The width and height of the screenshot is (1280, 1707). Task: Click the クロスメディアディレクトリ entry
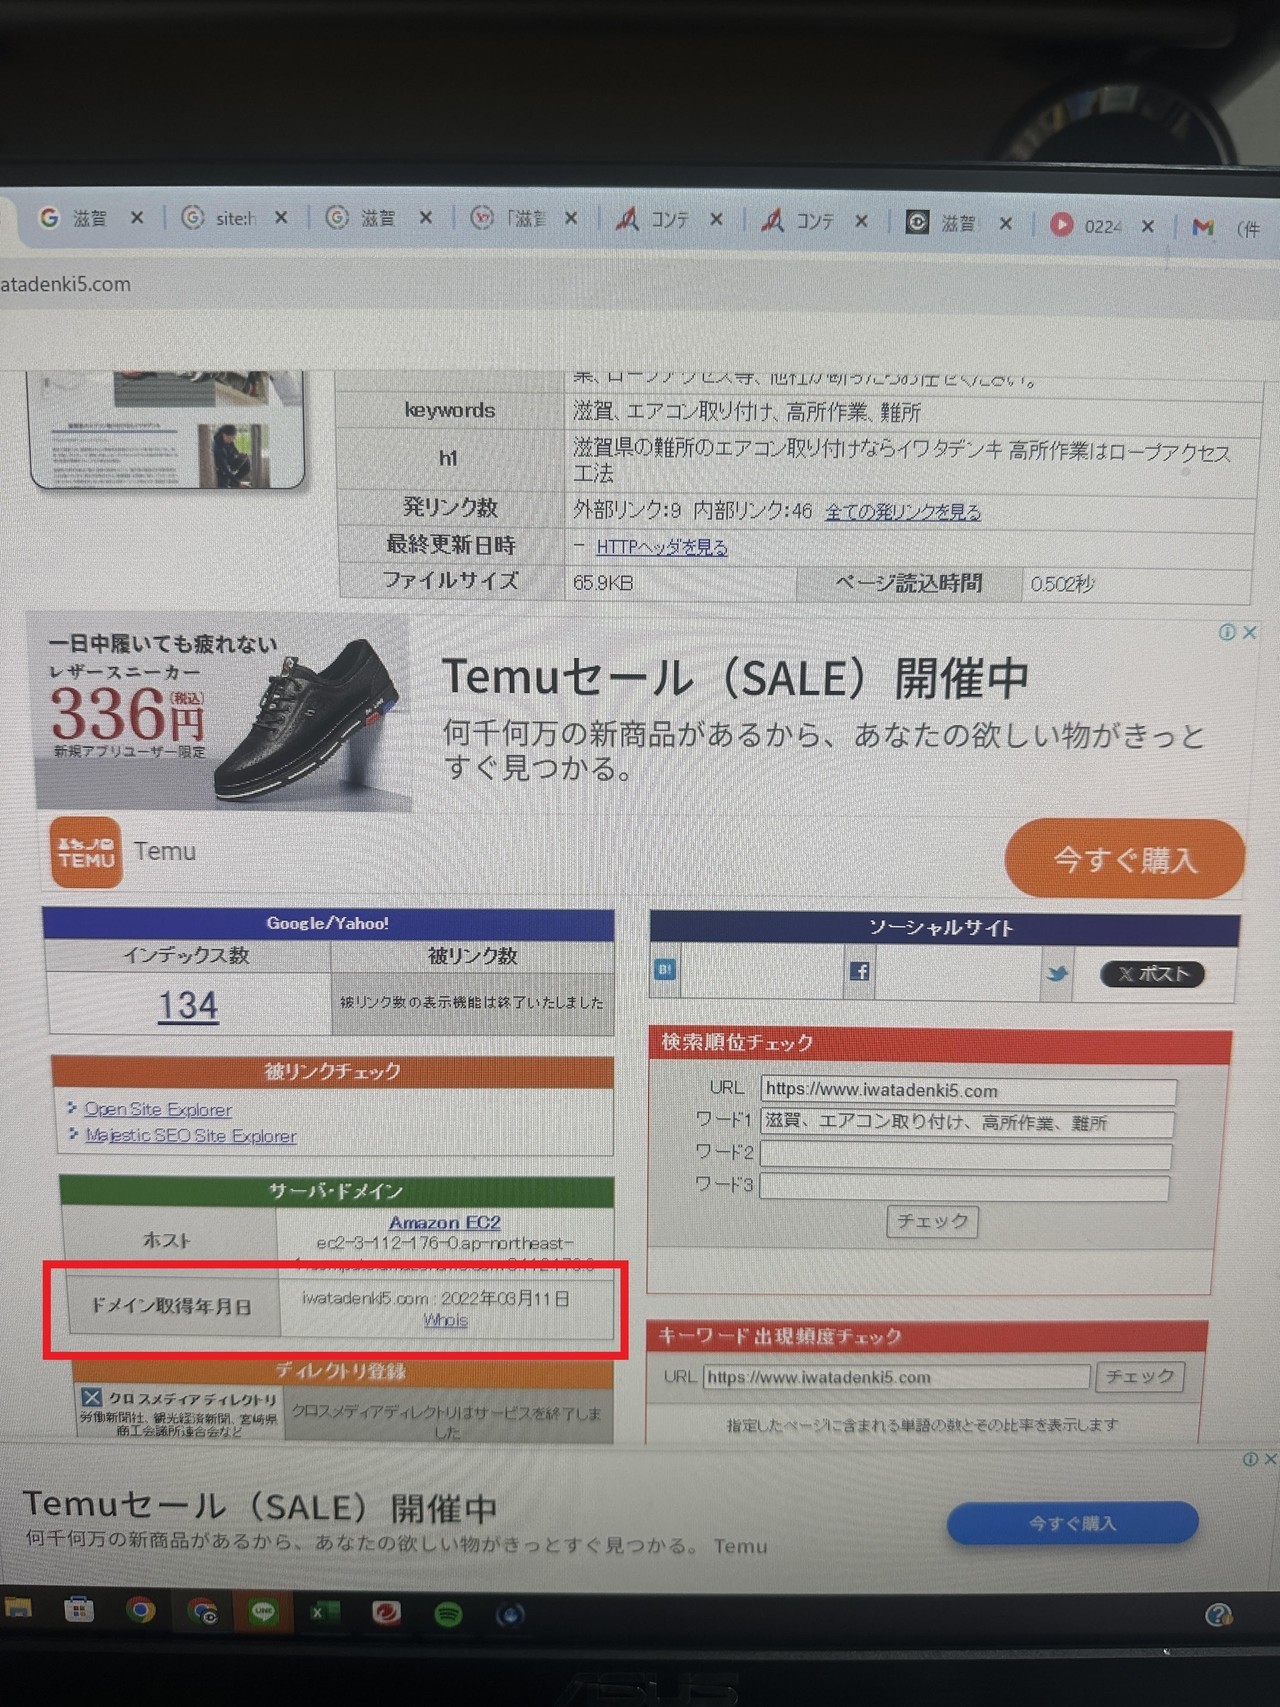[x=180, y=1412]
